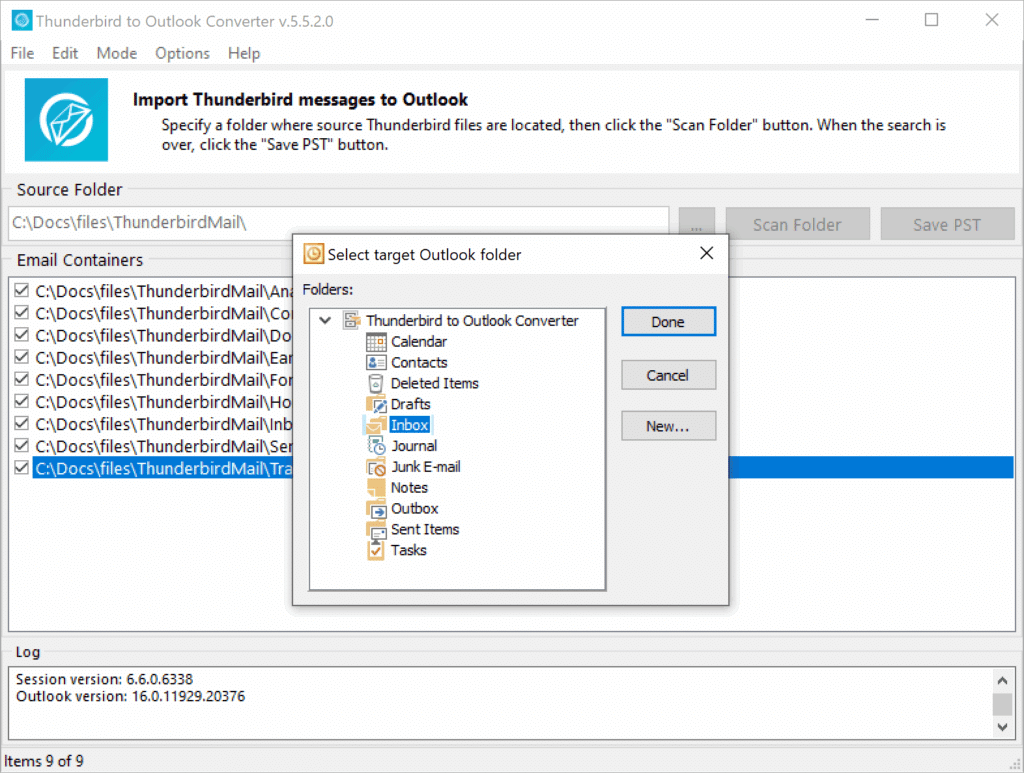Open the Options menu
Screen dimensions: 1024x773
(182, 53)
